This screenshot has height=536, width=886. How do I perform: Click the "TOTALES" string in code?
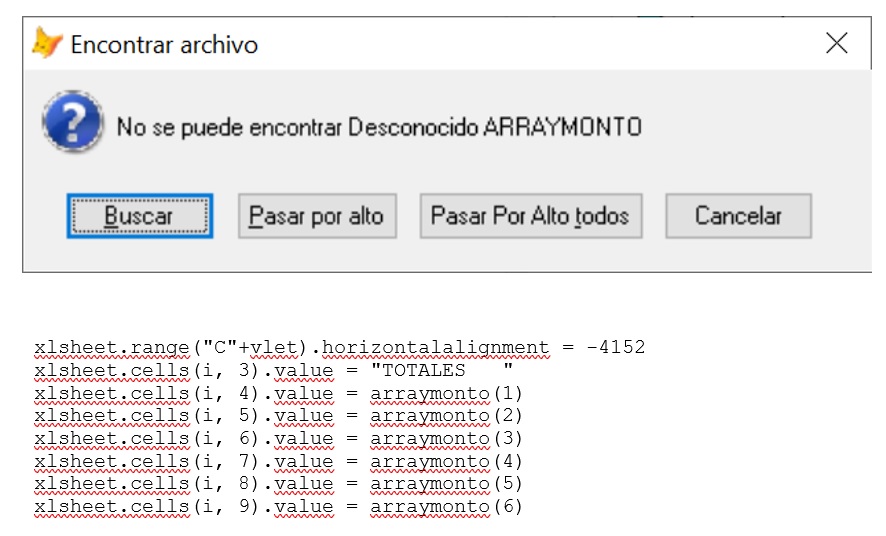coord(441,370)
